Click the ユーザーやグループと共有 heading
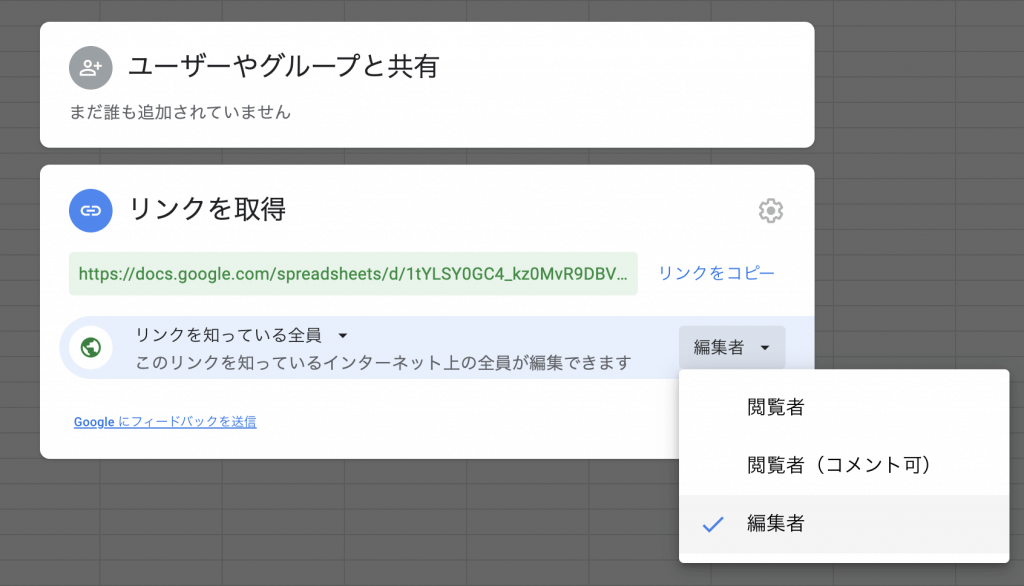 tap(283, 67)
